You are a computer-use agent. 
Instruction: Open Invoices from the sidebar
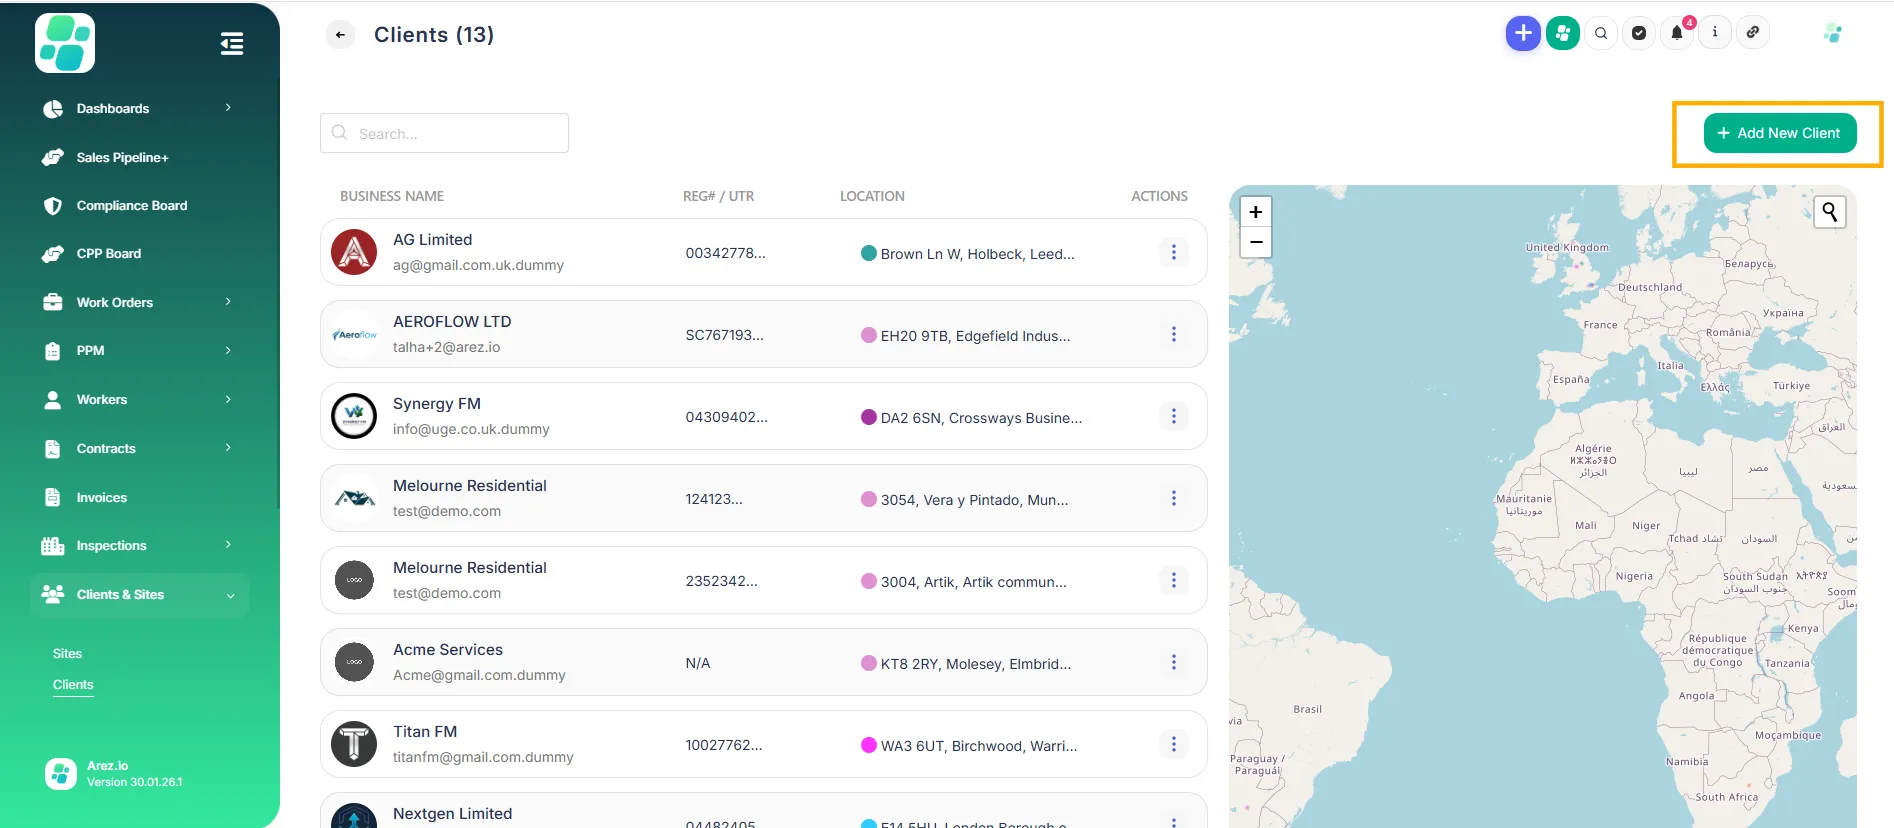[x=101, y=497]
